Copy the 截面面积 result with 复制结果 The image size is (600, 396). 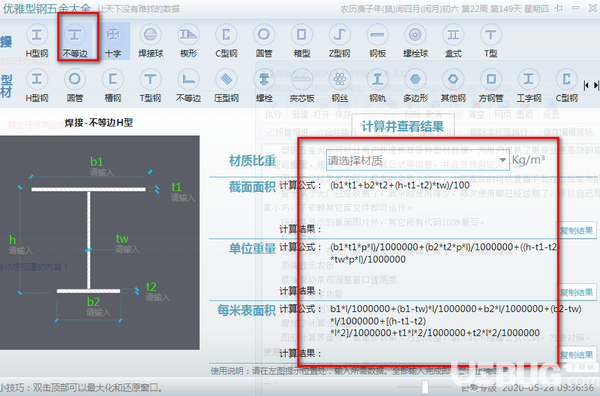click(x=577, y=231)
